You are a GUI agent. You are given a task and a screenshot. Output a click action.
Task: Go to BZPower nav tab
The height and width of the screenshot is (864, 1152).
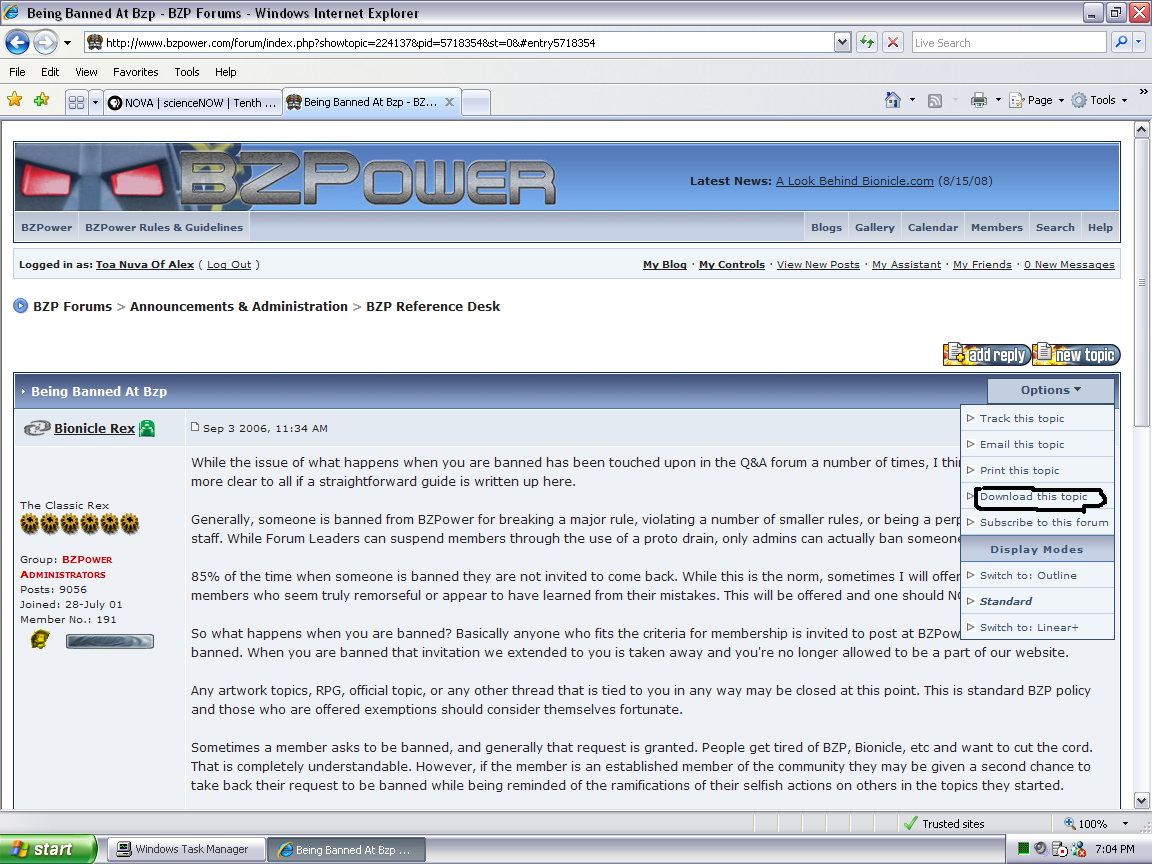tap(46, 227)
